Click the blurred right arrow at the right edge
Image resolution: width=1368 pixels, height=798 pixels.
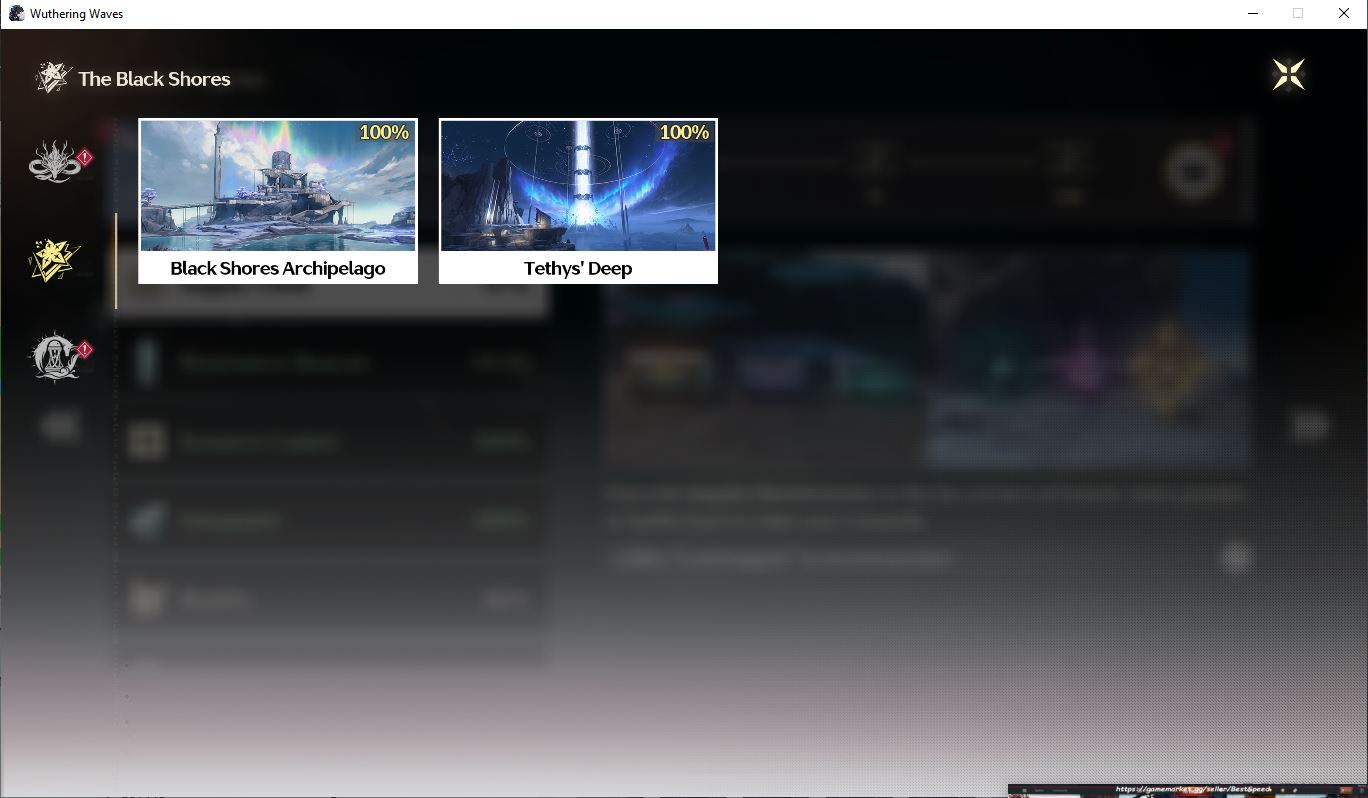tap(1310, 425)
